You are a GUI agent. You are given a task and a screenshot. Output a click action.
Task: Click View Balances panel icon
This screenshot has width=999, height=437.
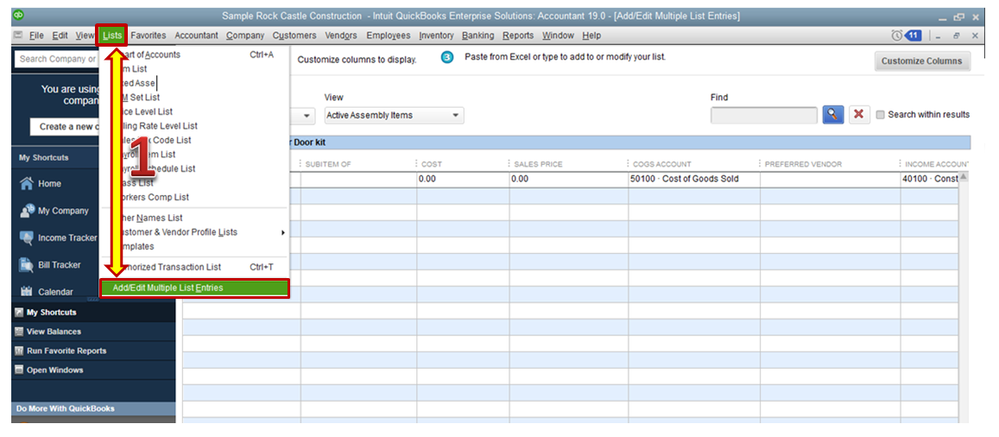(x=19, y=331)
